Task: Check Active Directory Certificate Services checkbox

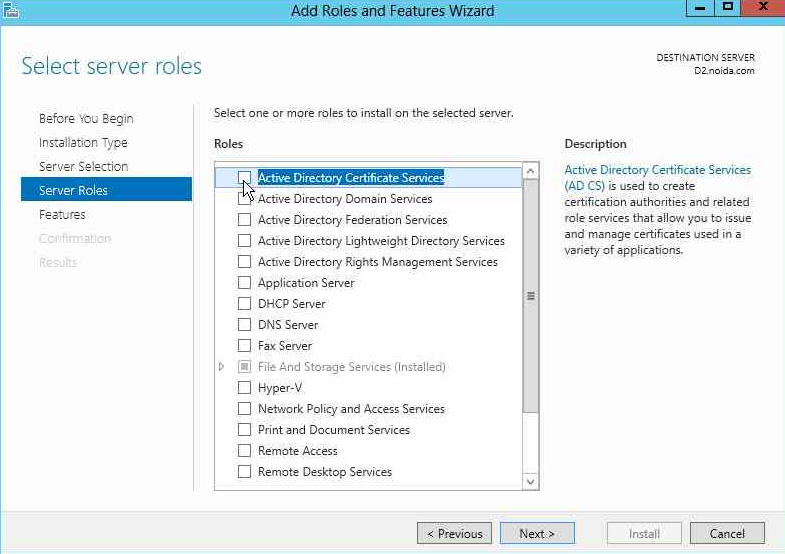Action: 244,177
